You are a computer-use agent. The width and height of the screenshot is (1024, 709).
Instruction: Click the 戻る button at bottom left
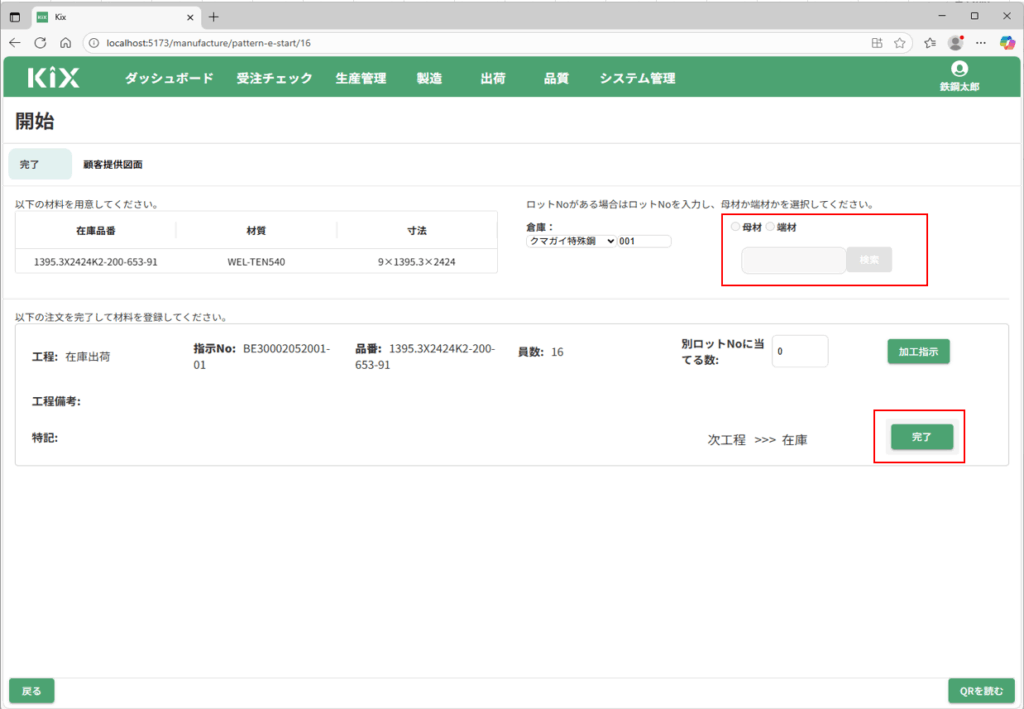click(32, 691)
